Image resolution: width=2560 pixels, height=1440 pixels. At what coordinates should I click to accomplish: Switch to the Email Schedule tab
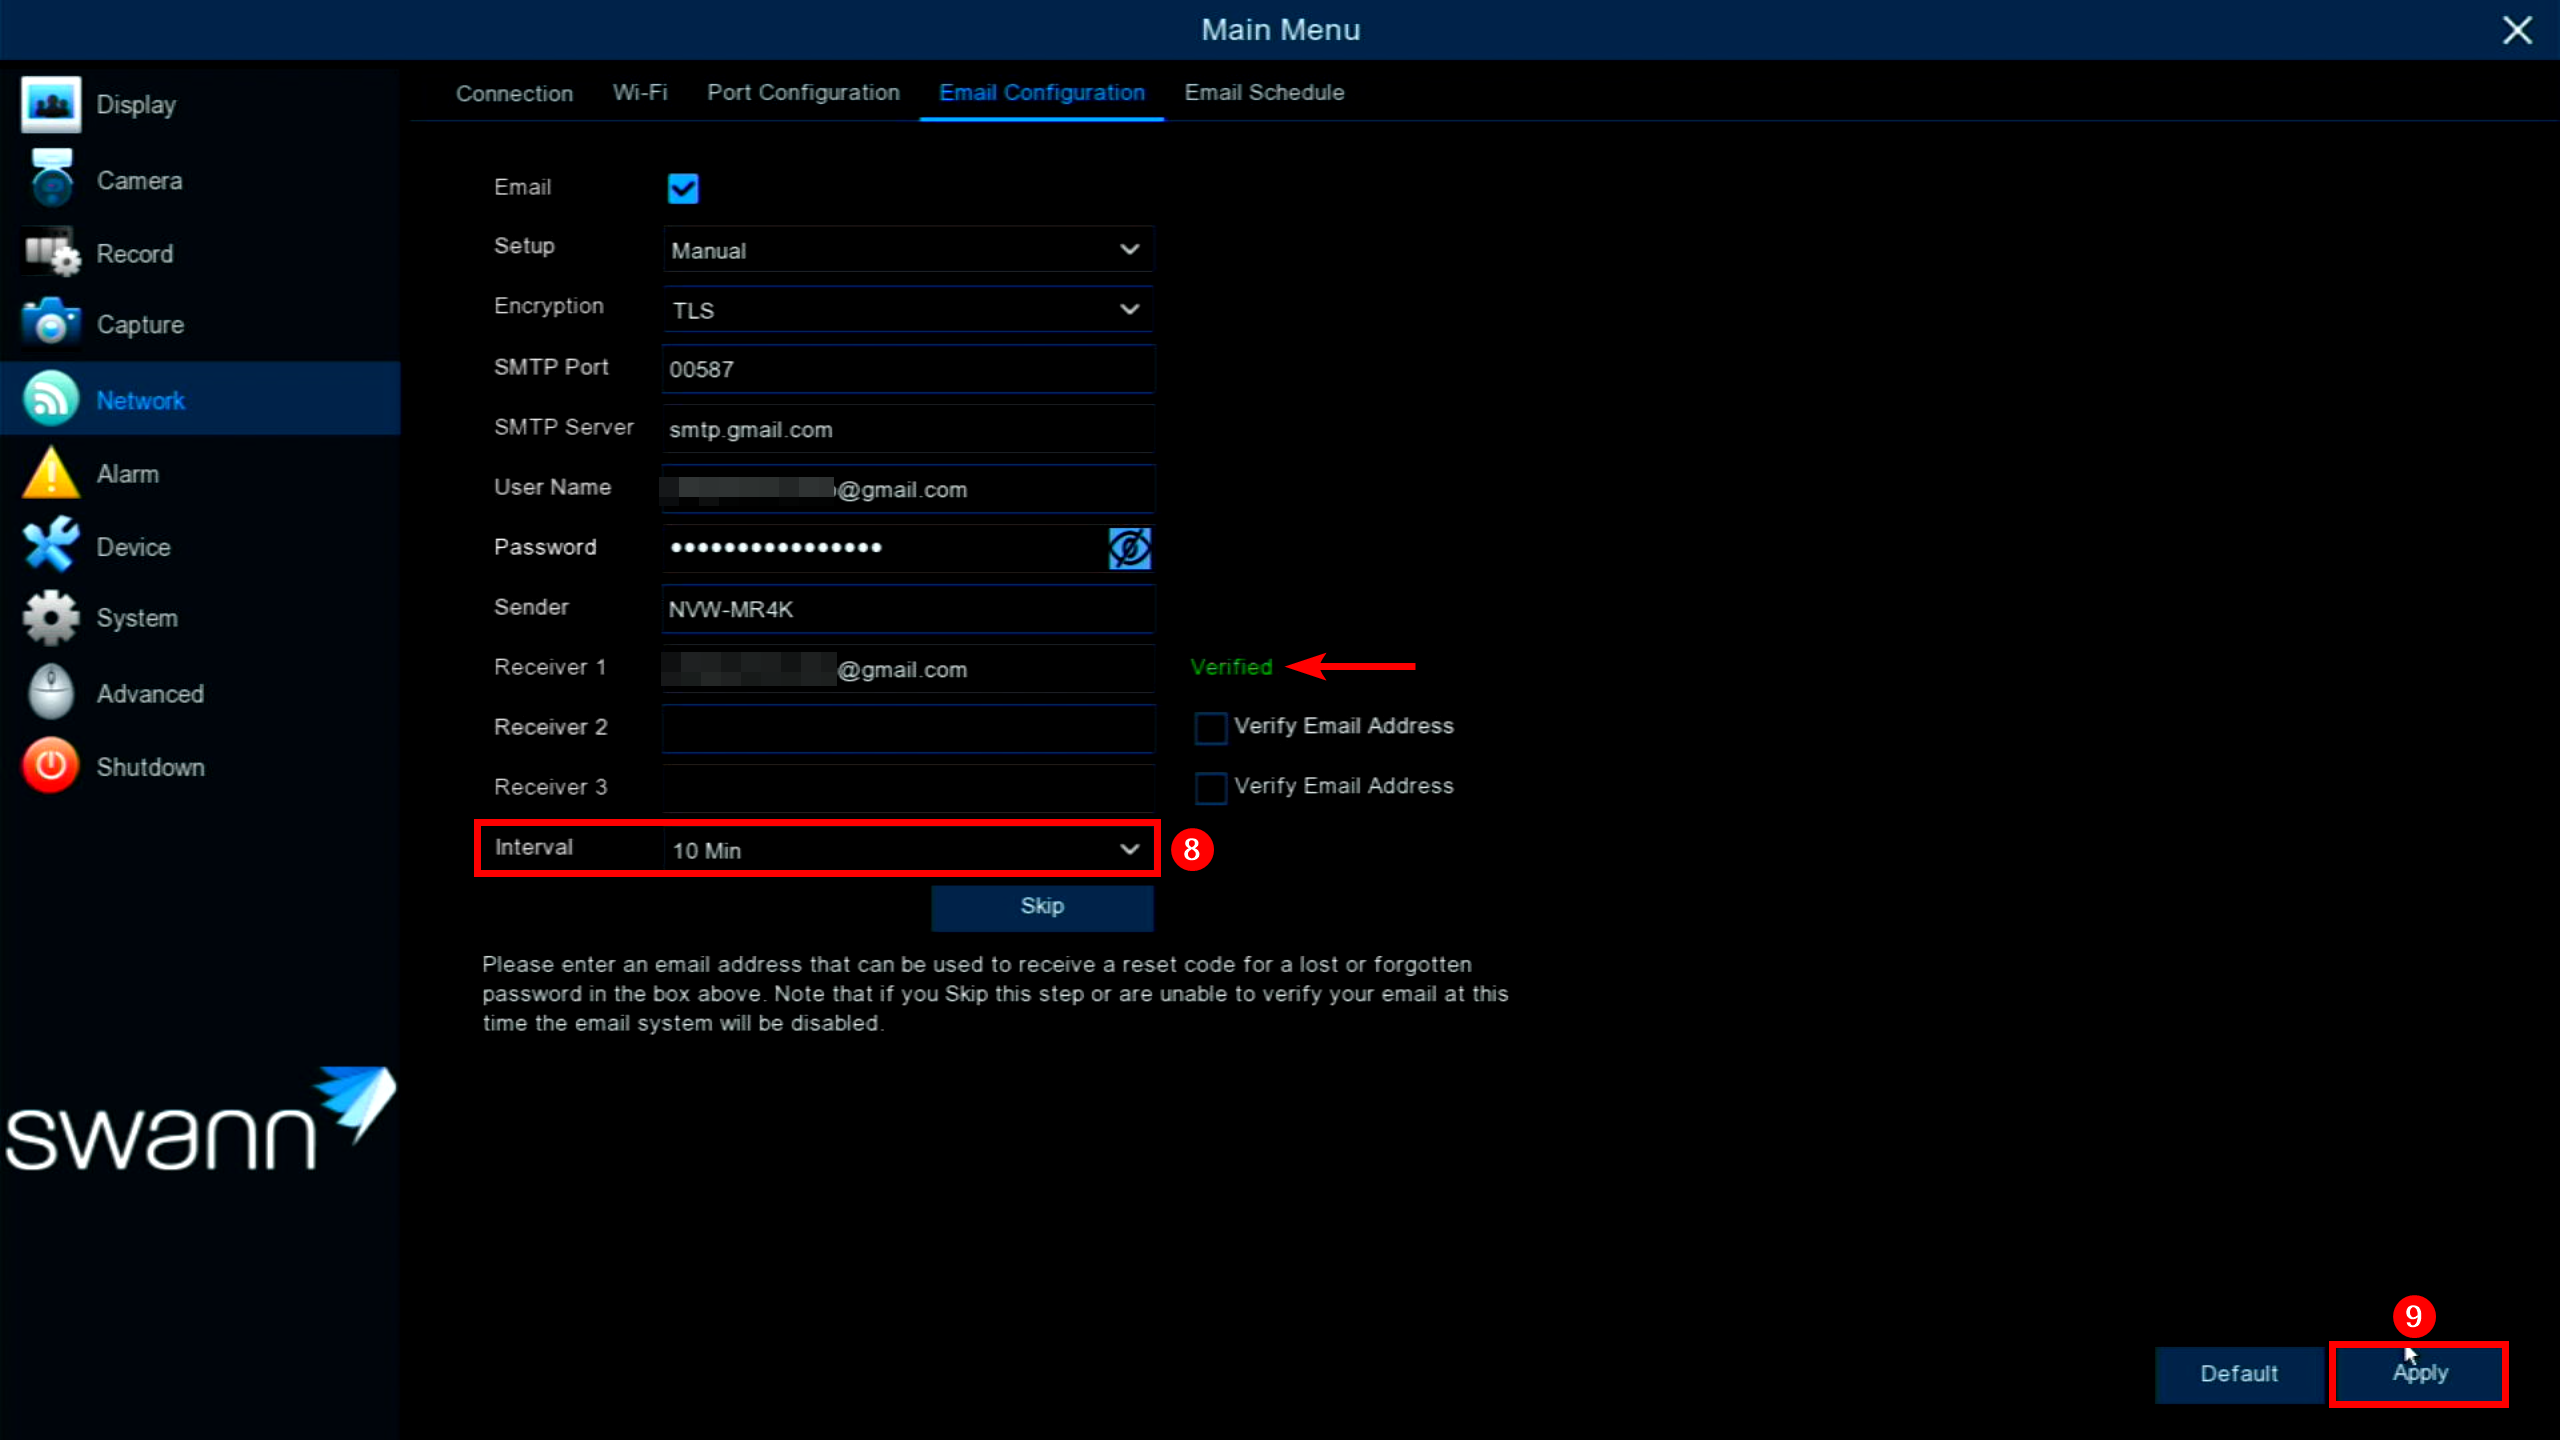click(x=1264, y=92)
